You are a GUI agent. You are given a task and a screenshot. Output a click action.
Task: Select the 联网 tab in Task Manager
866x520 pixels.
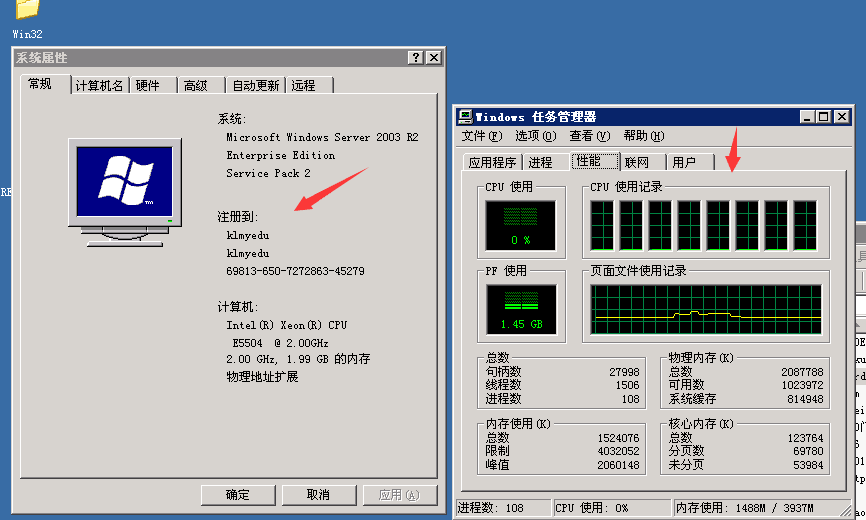click(637, 162)
